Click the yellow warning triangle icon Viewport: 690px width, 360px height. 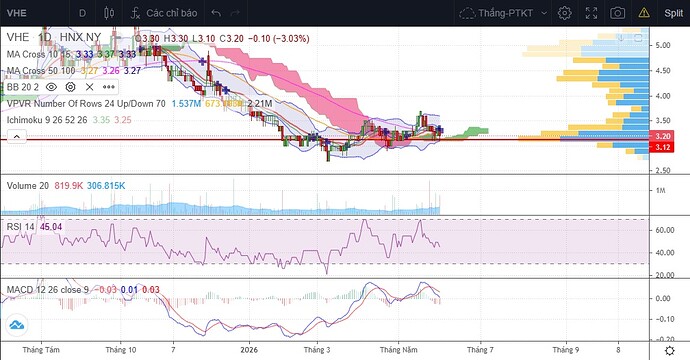(644, 13)
